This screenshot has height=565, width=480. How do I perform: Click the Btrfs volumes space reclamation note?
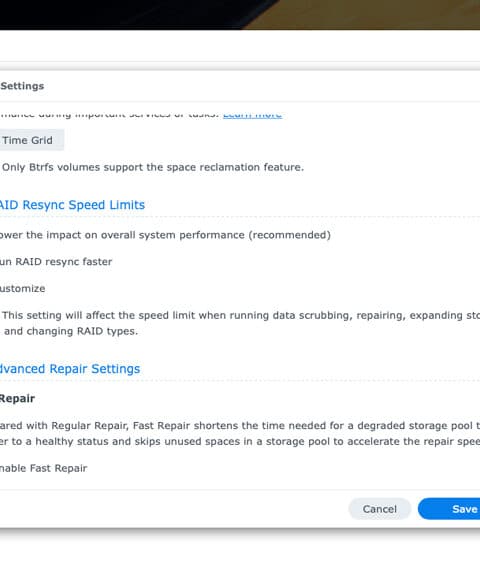click(153, 167)
